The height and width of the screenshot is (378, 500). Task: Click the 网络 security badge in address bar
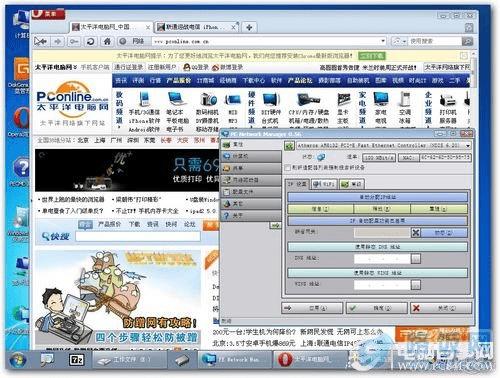point(133,41)
